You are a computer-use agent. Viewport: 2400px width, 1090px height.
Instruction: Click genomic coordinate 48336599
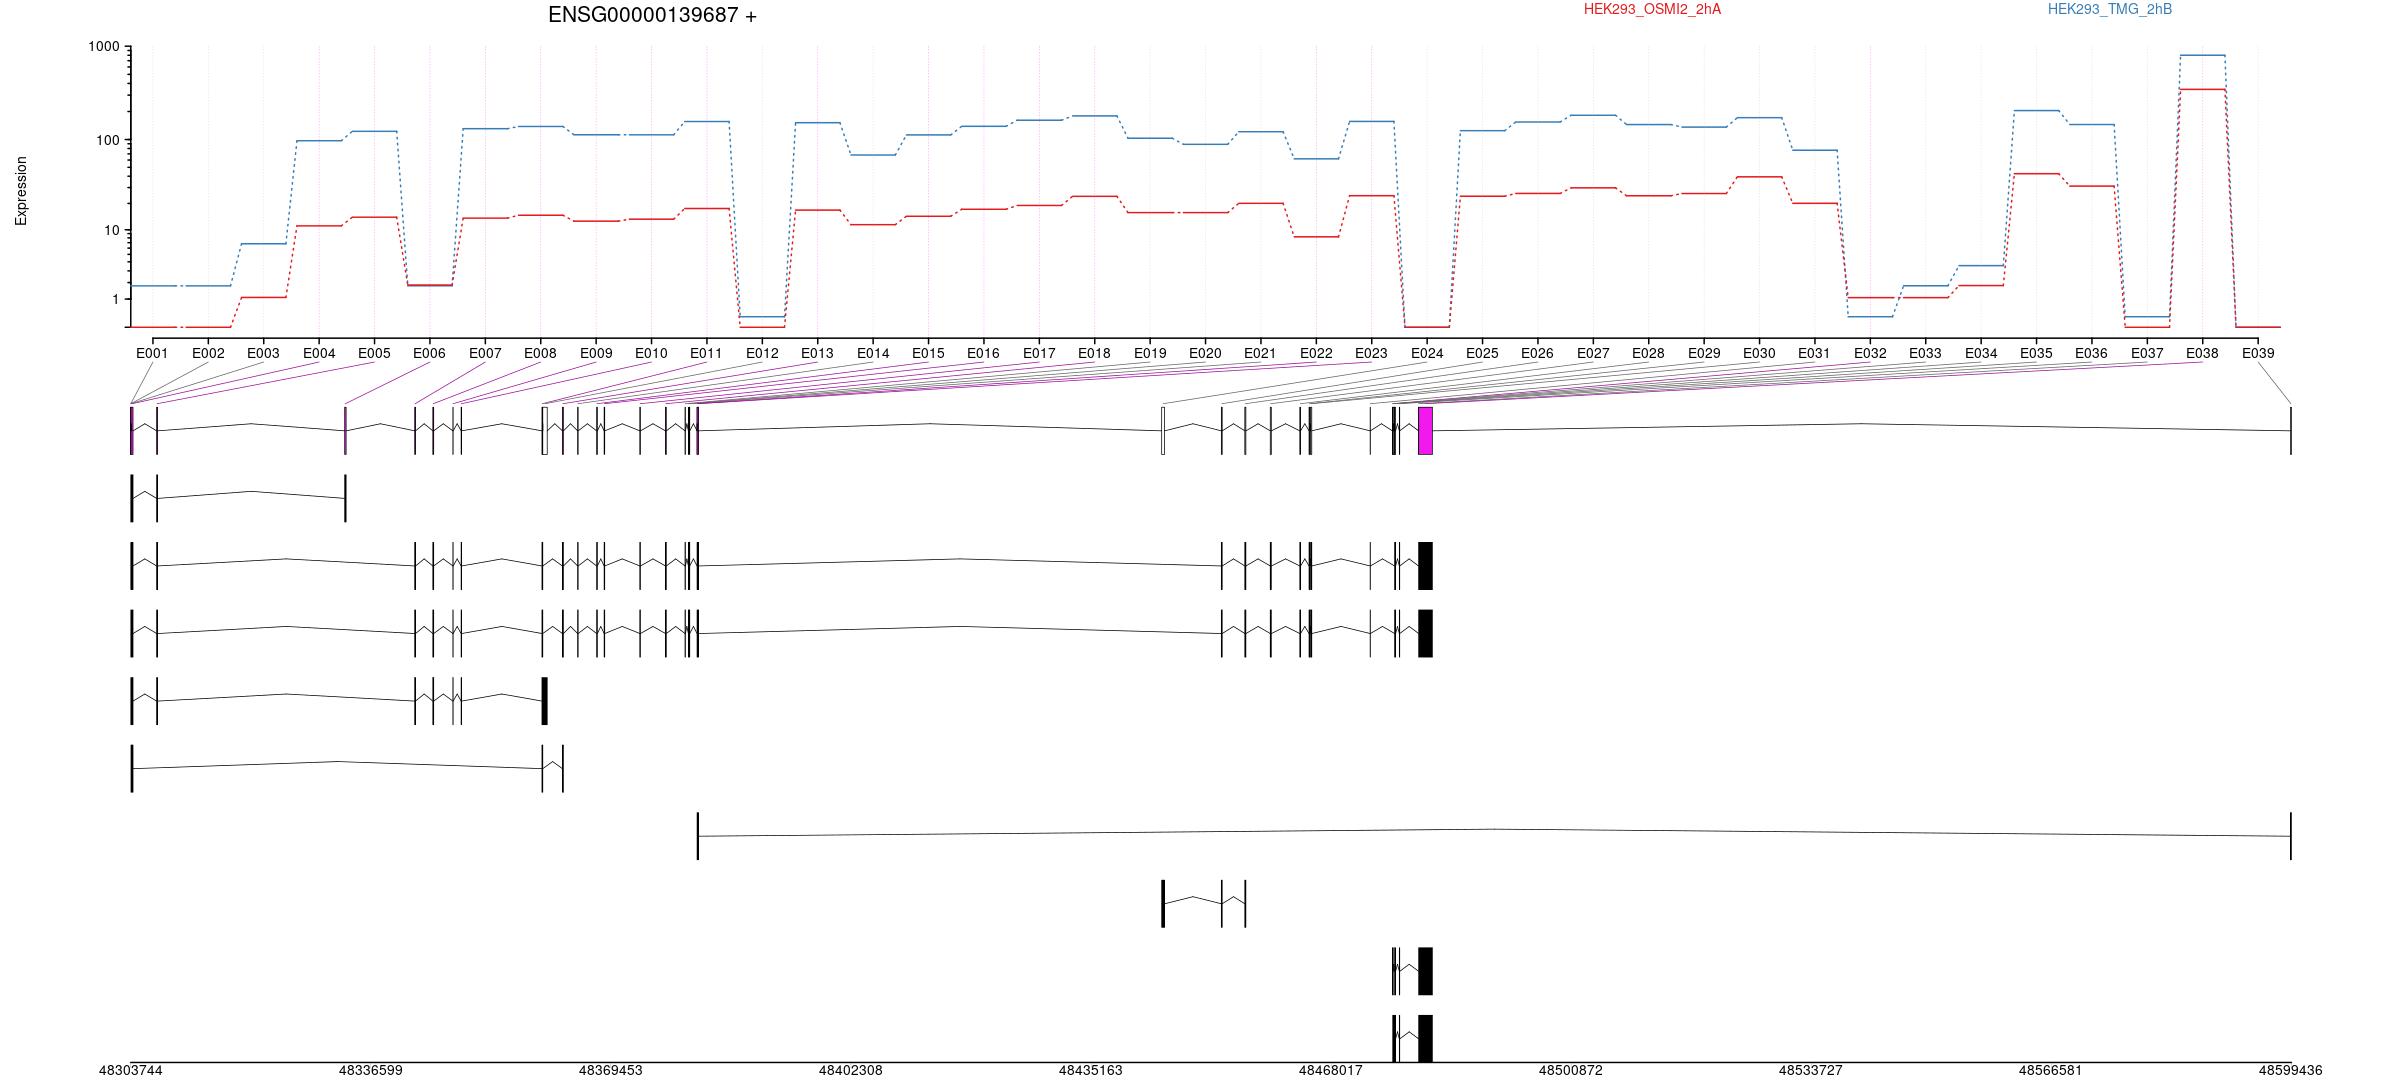point(371,1070)
